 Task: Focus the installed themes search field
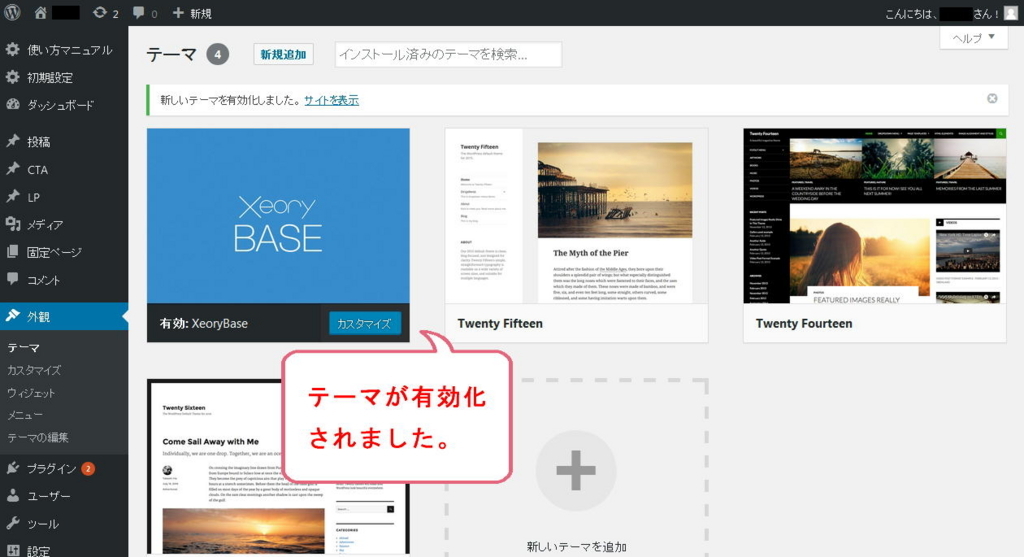pos(448,54)
